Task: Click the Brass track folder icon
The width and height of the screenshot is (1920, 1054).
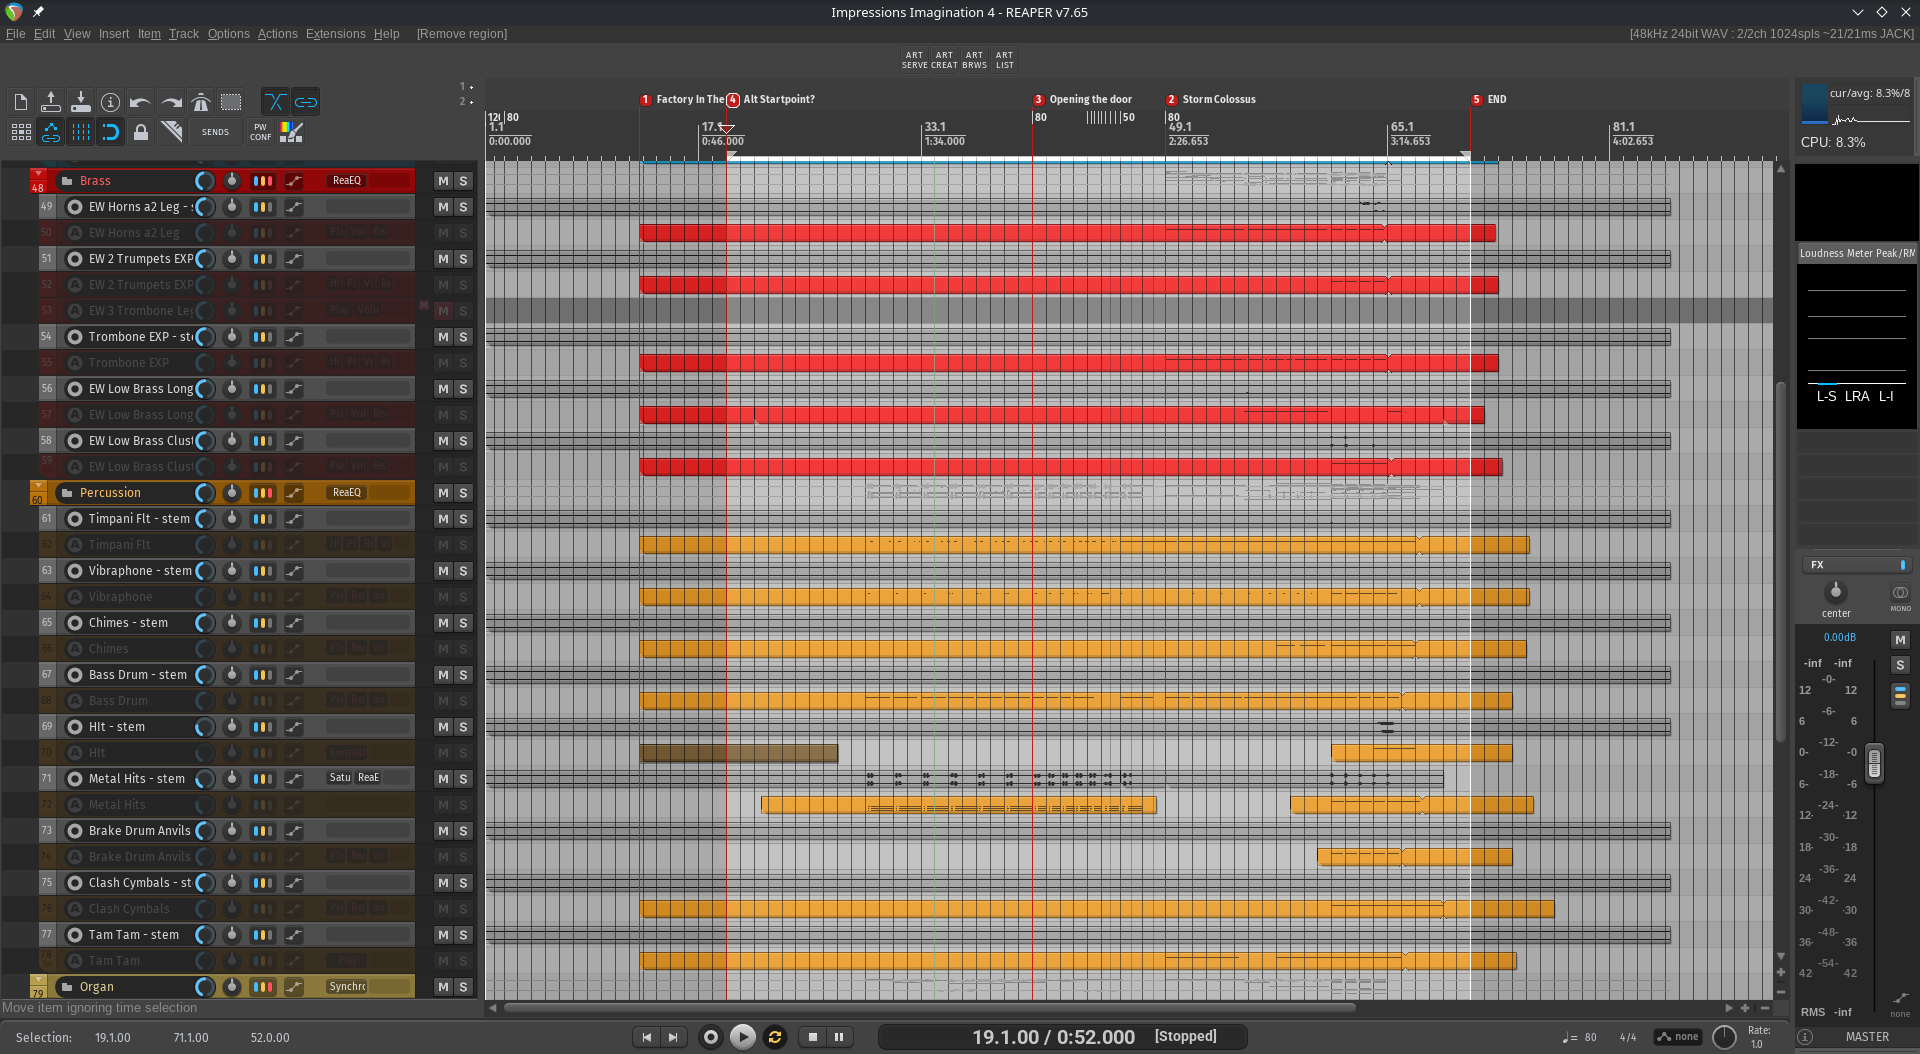Action: click(x=67, y=181)
